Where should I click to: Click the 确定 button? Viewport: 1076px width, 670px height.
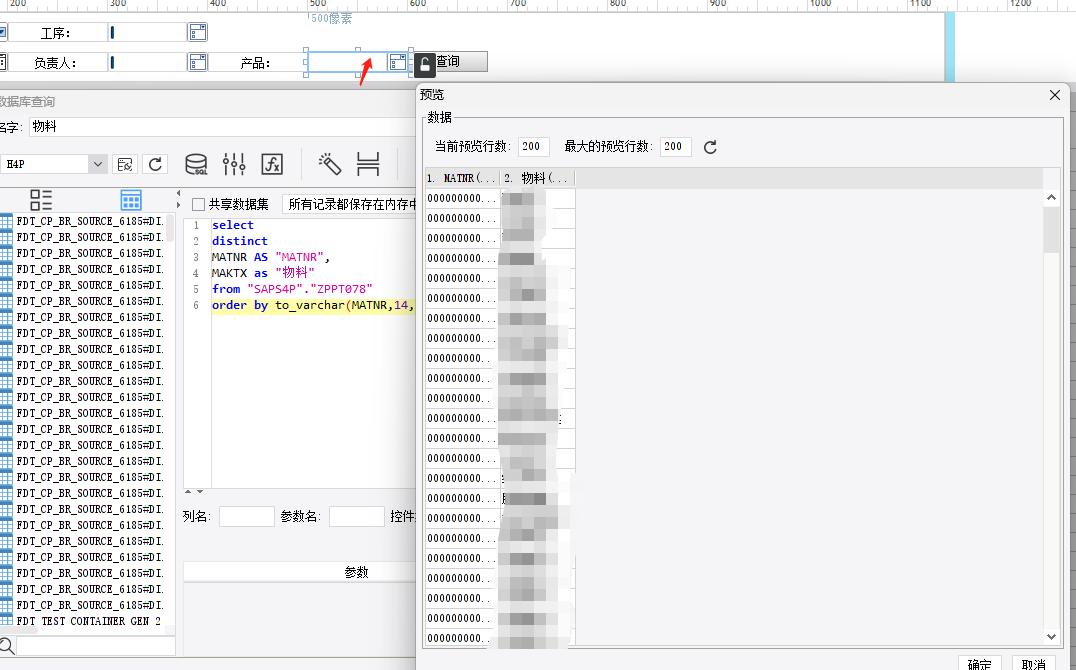click(x=980, y=664)
